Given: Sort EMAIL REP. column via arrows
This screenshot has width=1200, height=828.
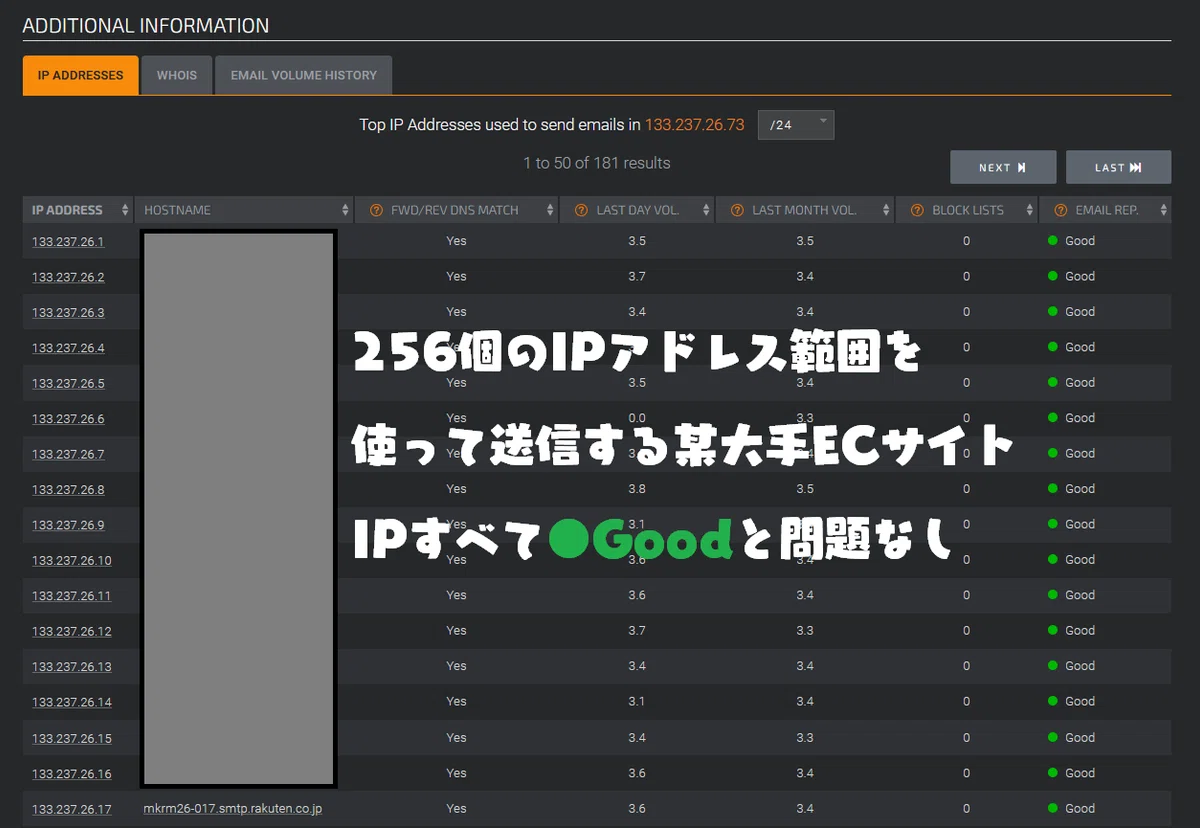Looking at the screenshot, I should (x=1163, y=210).
